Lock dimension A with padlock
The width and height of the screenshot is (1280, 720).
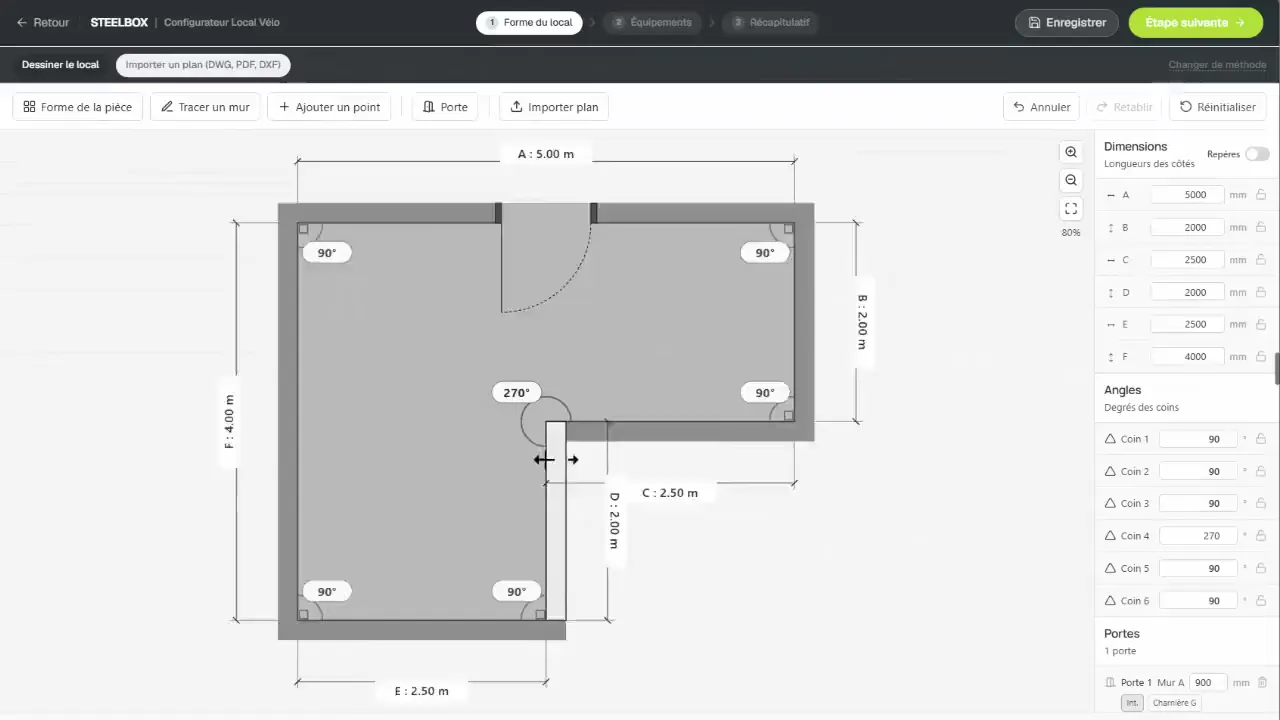[1261, 195]
